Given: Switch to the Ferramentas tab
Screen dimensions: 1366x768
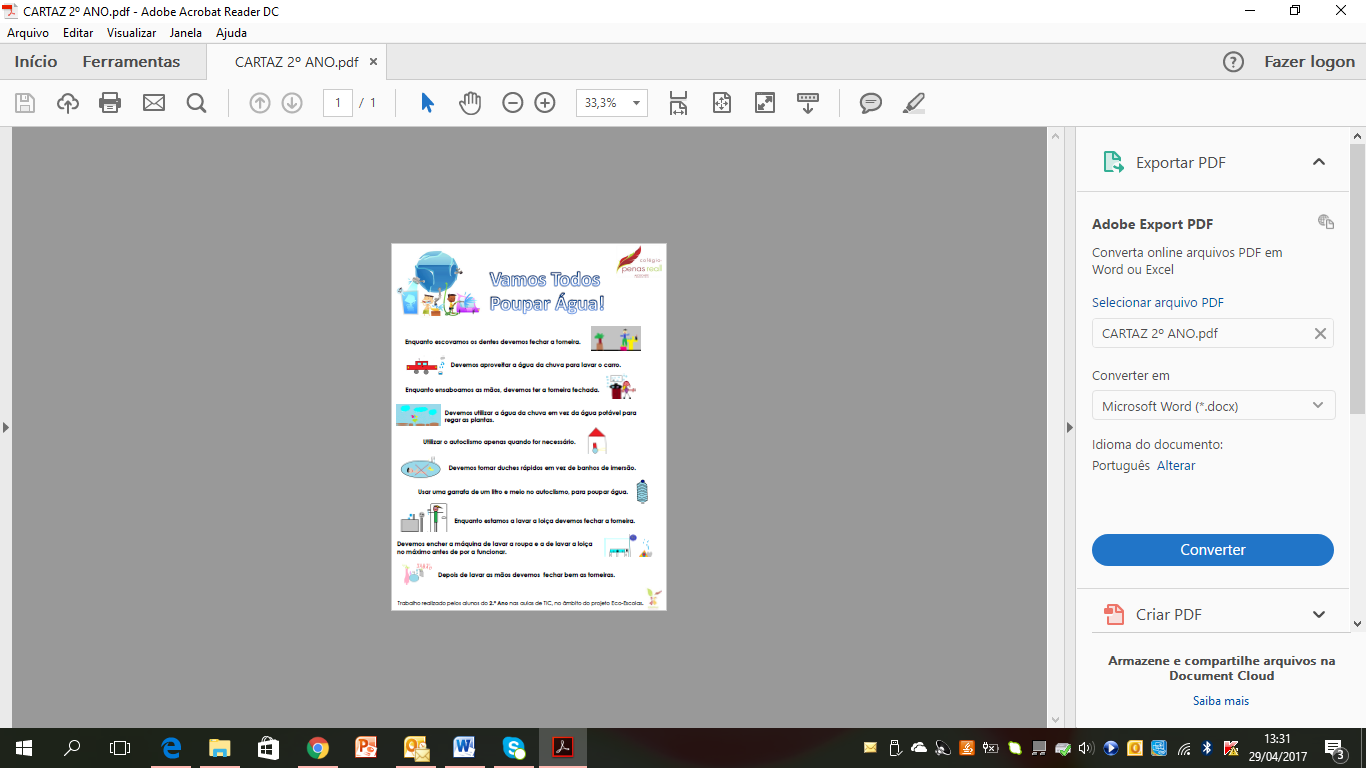Looking at the screenshot, I should [131, 62].
